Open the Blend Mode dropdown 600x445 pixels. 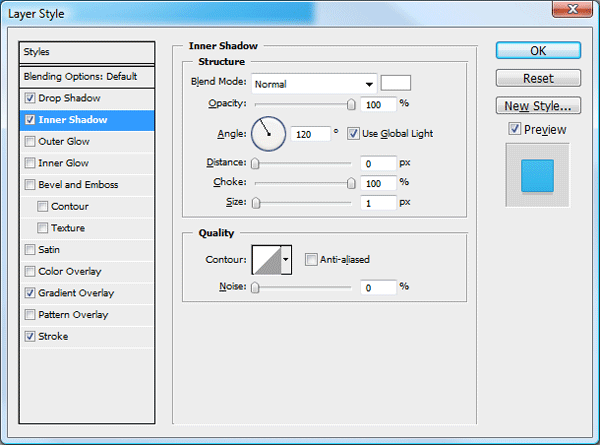(314, 84)
